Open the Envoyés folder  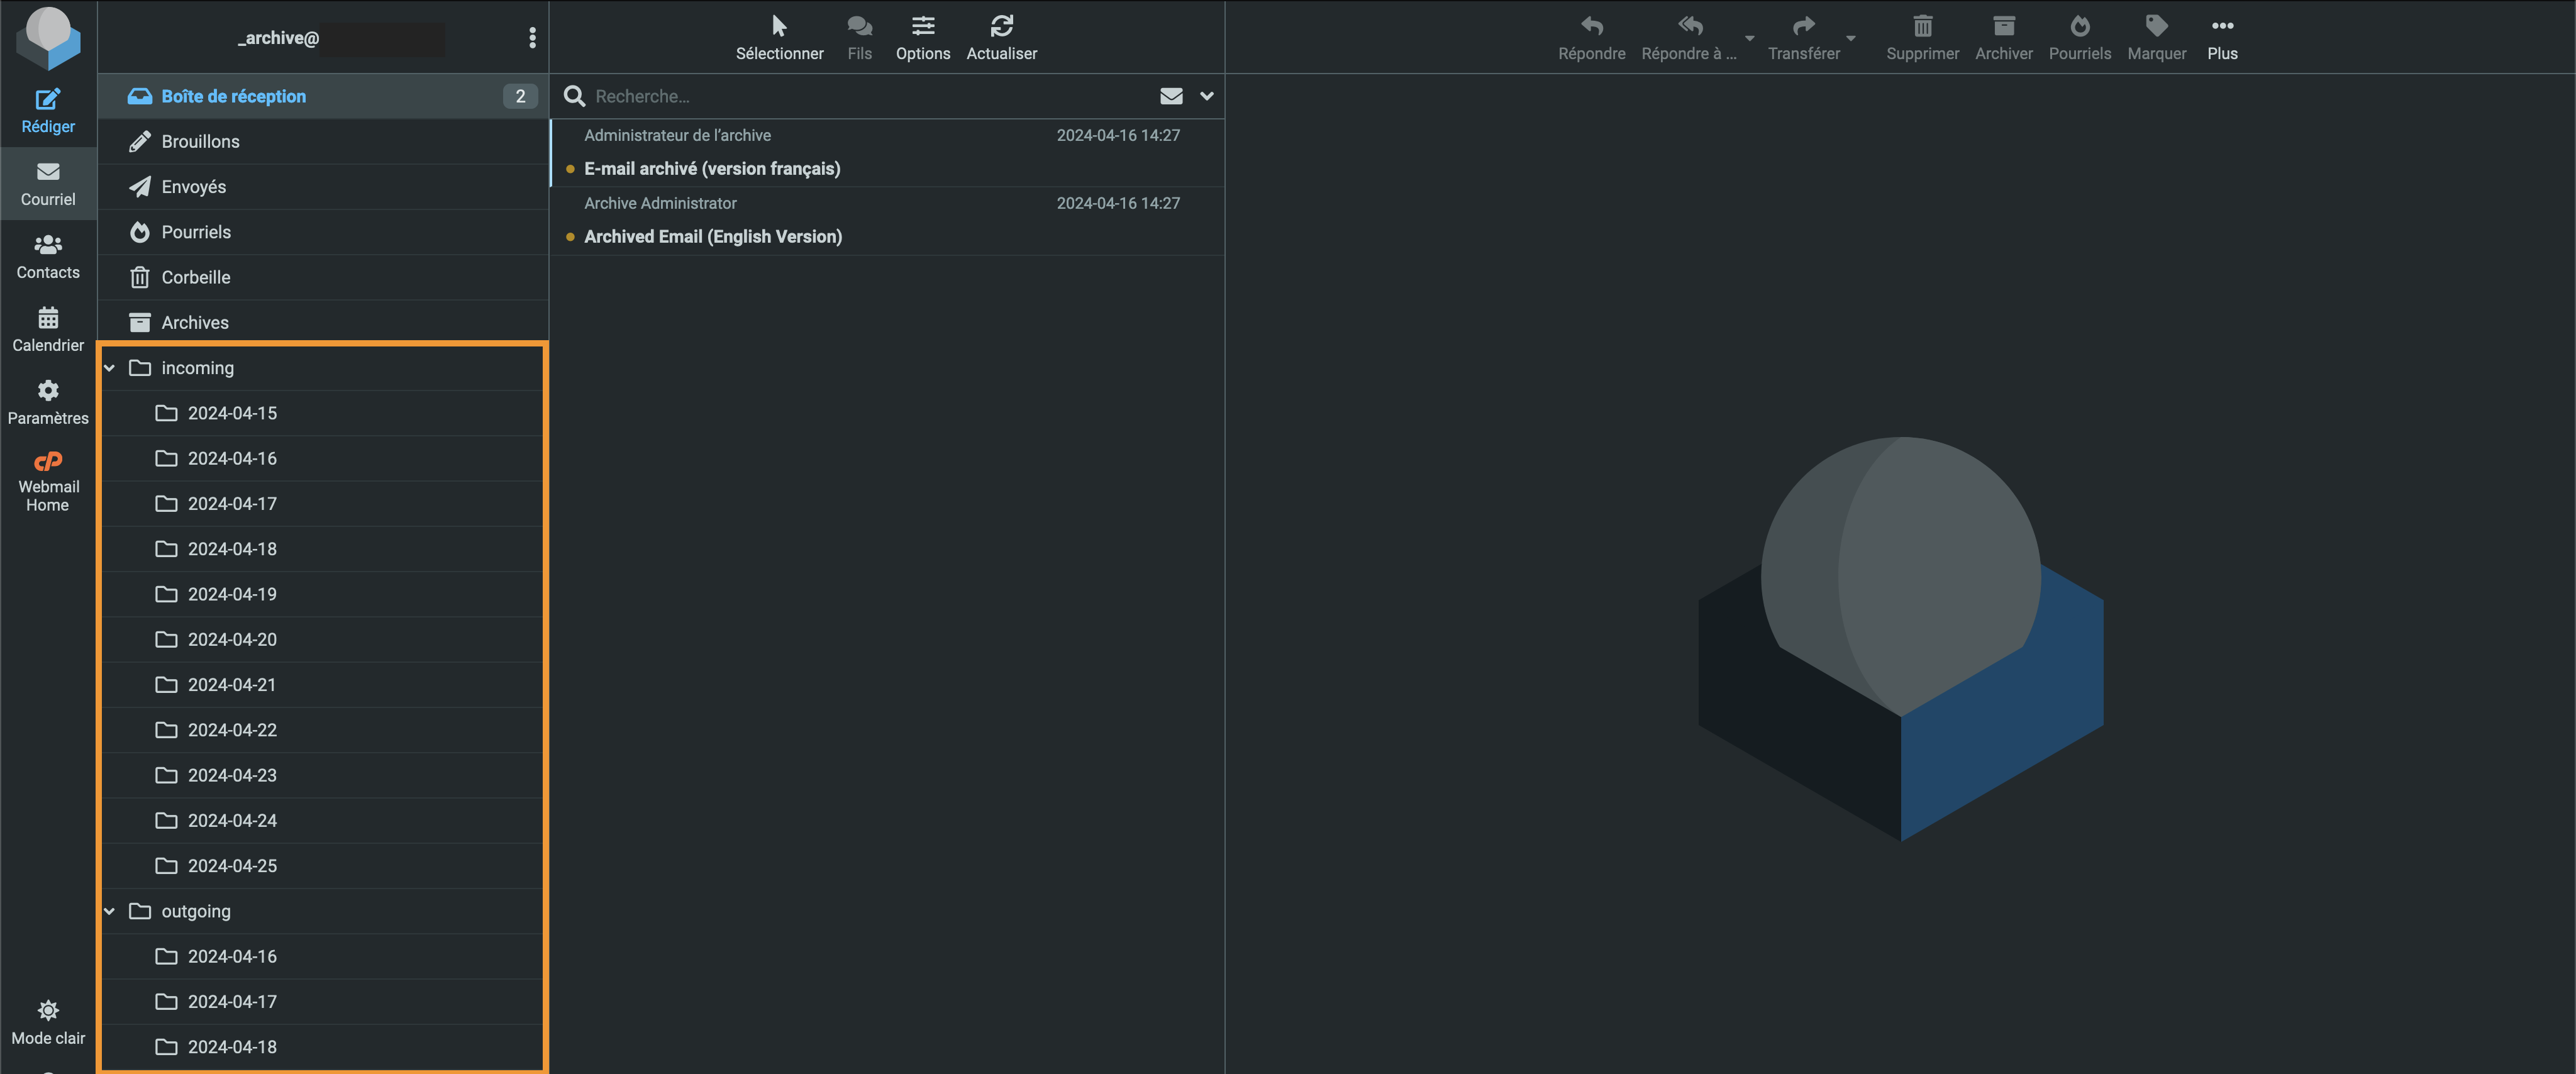click(323, 186)
